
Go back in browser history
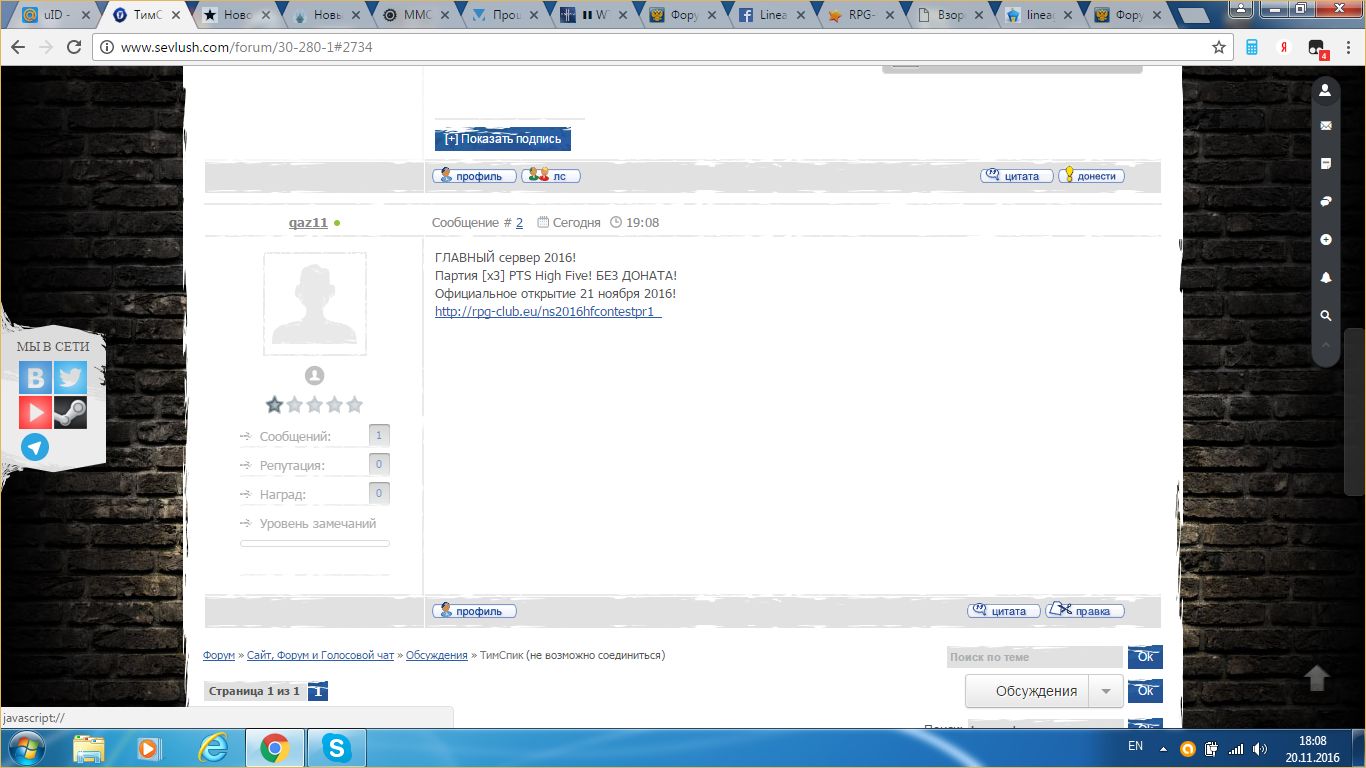(x=19, y=47)
